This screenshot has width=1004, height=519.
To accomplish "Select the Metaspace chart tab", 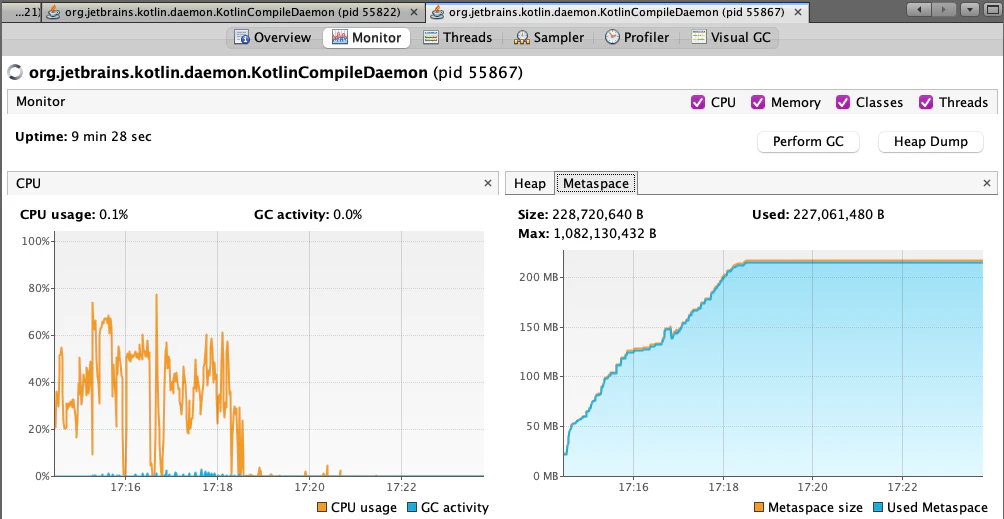I will tap(595, 184).
